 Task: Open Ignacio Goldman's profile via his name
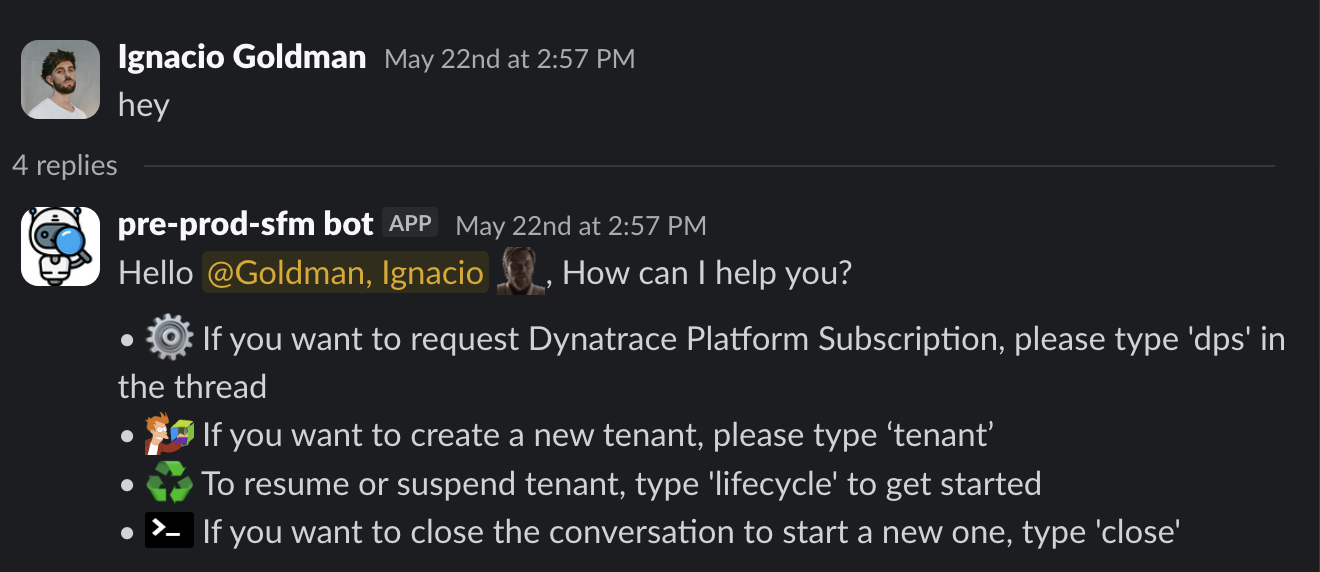coord(242,57)
